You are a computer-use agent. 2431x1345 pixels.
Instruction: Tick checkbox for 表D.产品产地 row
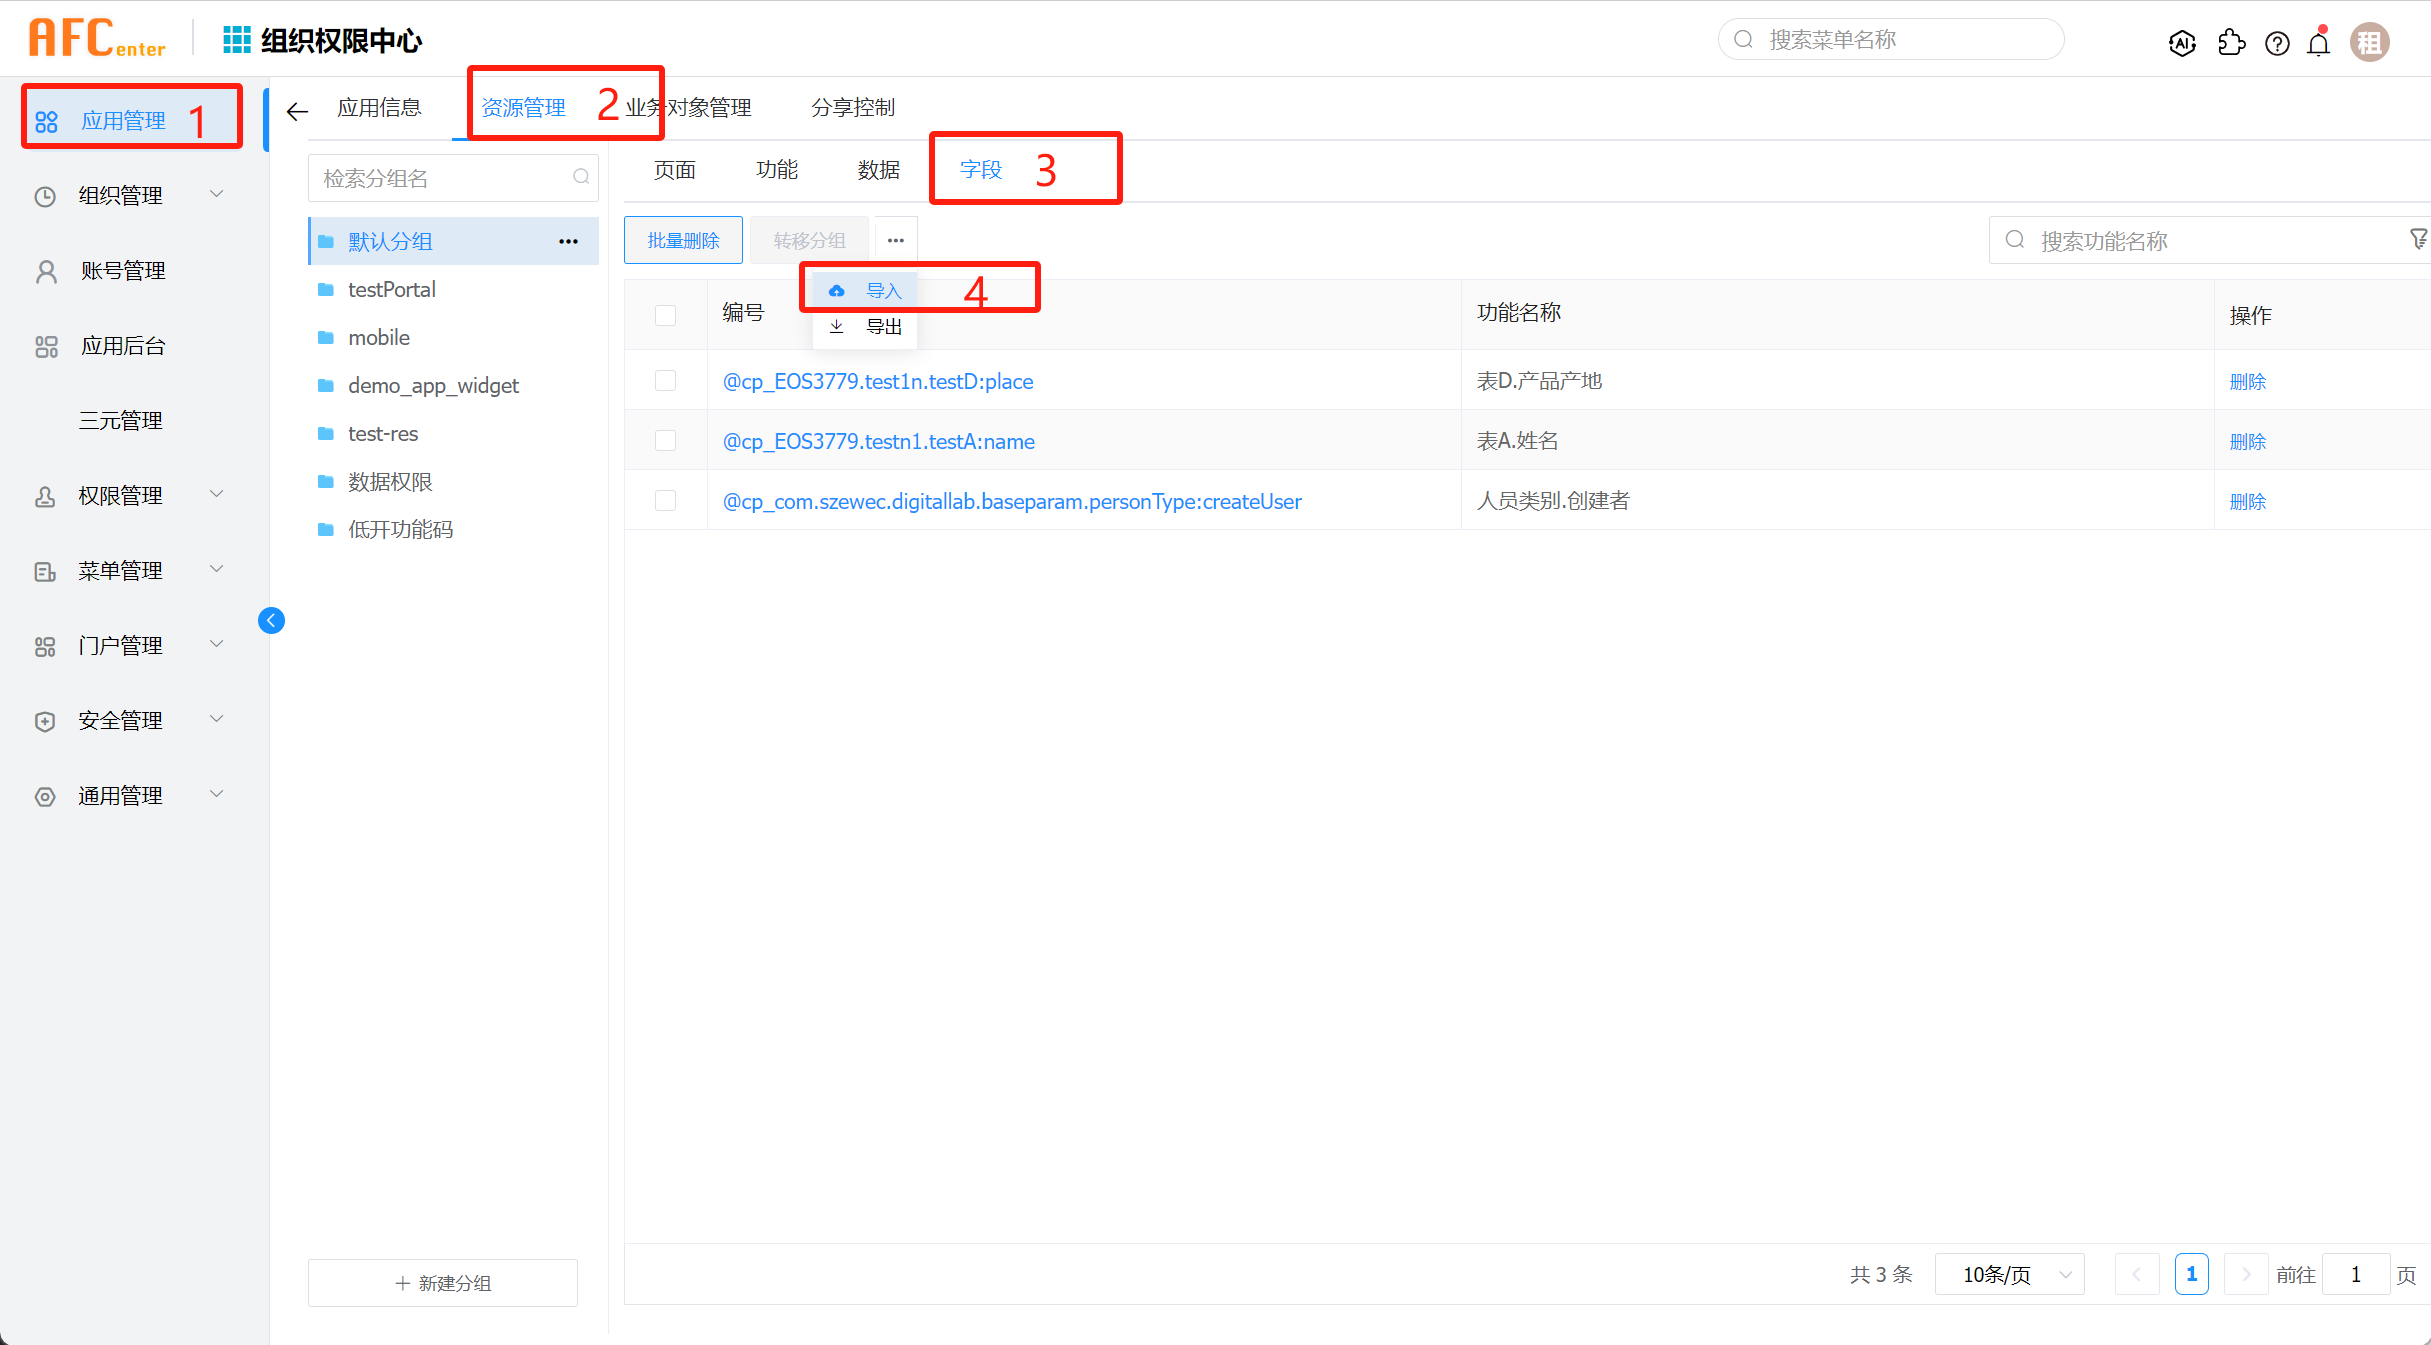(665, 381)
